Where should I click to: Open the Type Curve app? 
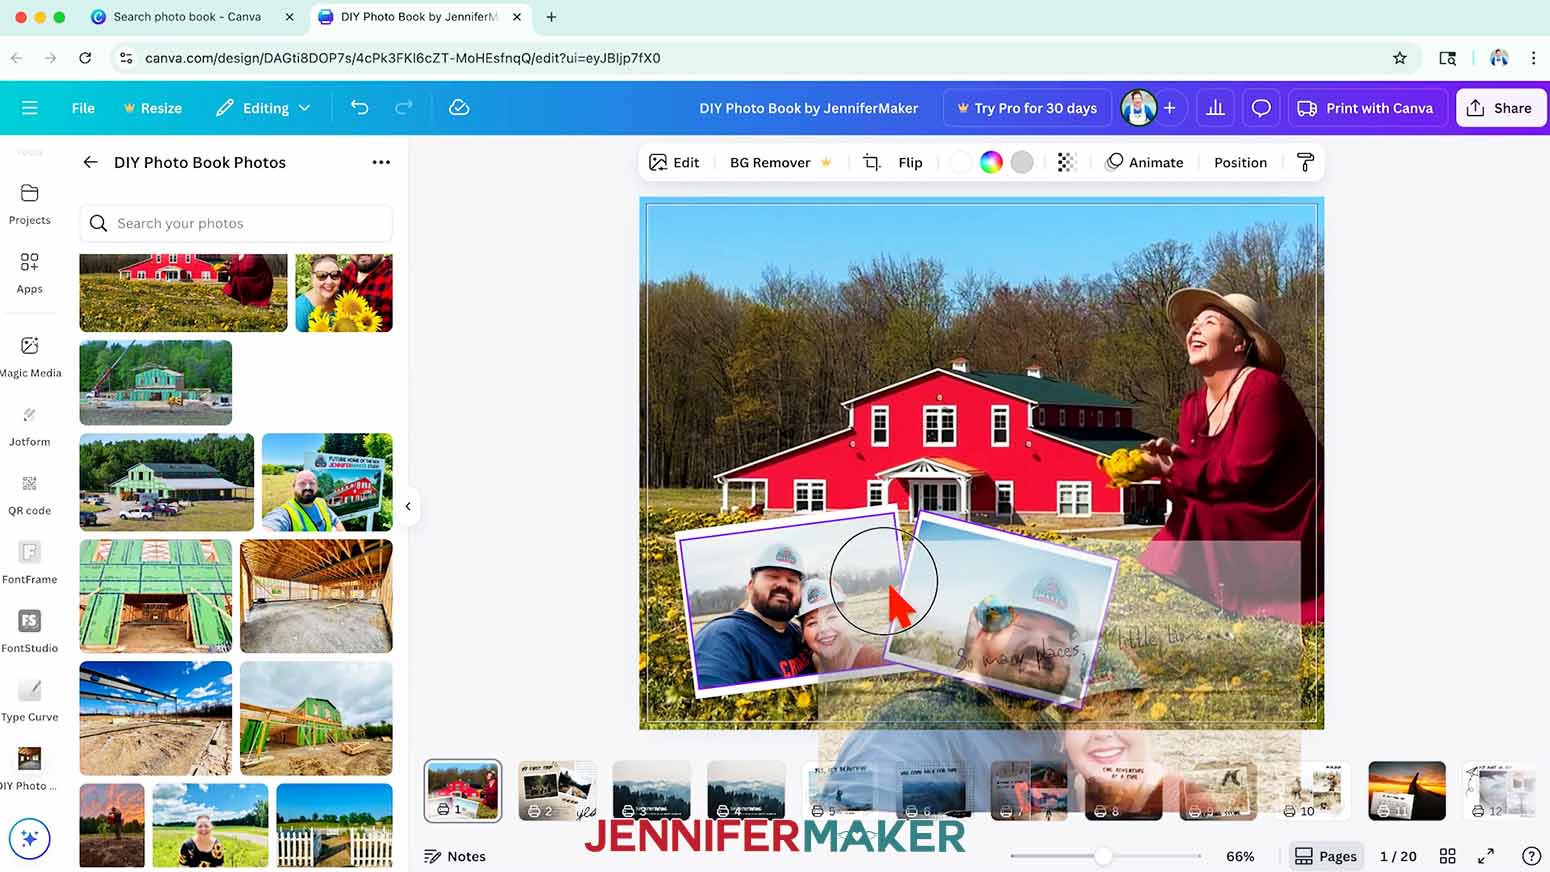point(30,702)
